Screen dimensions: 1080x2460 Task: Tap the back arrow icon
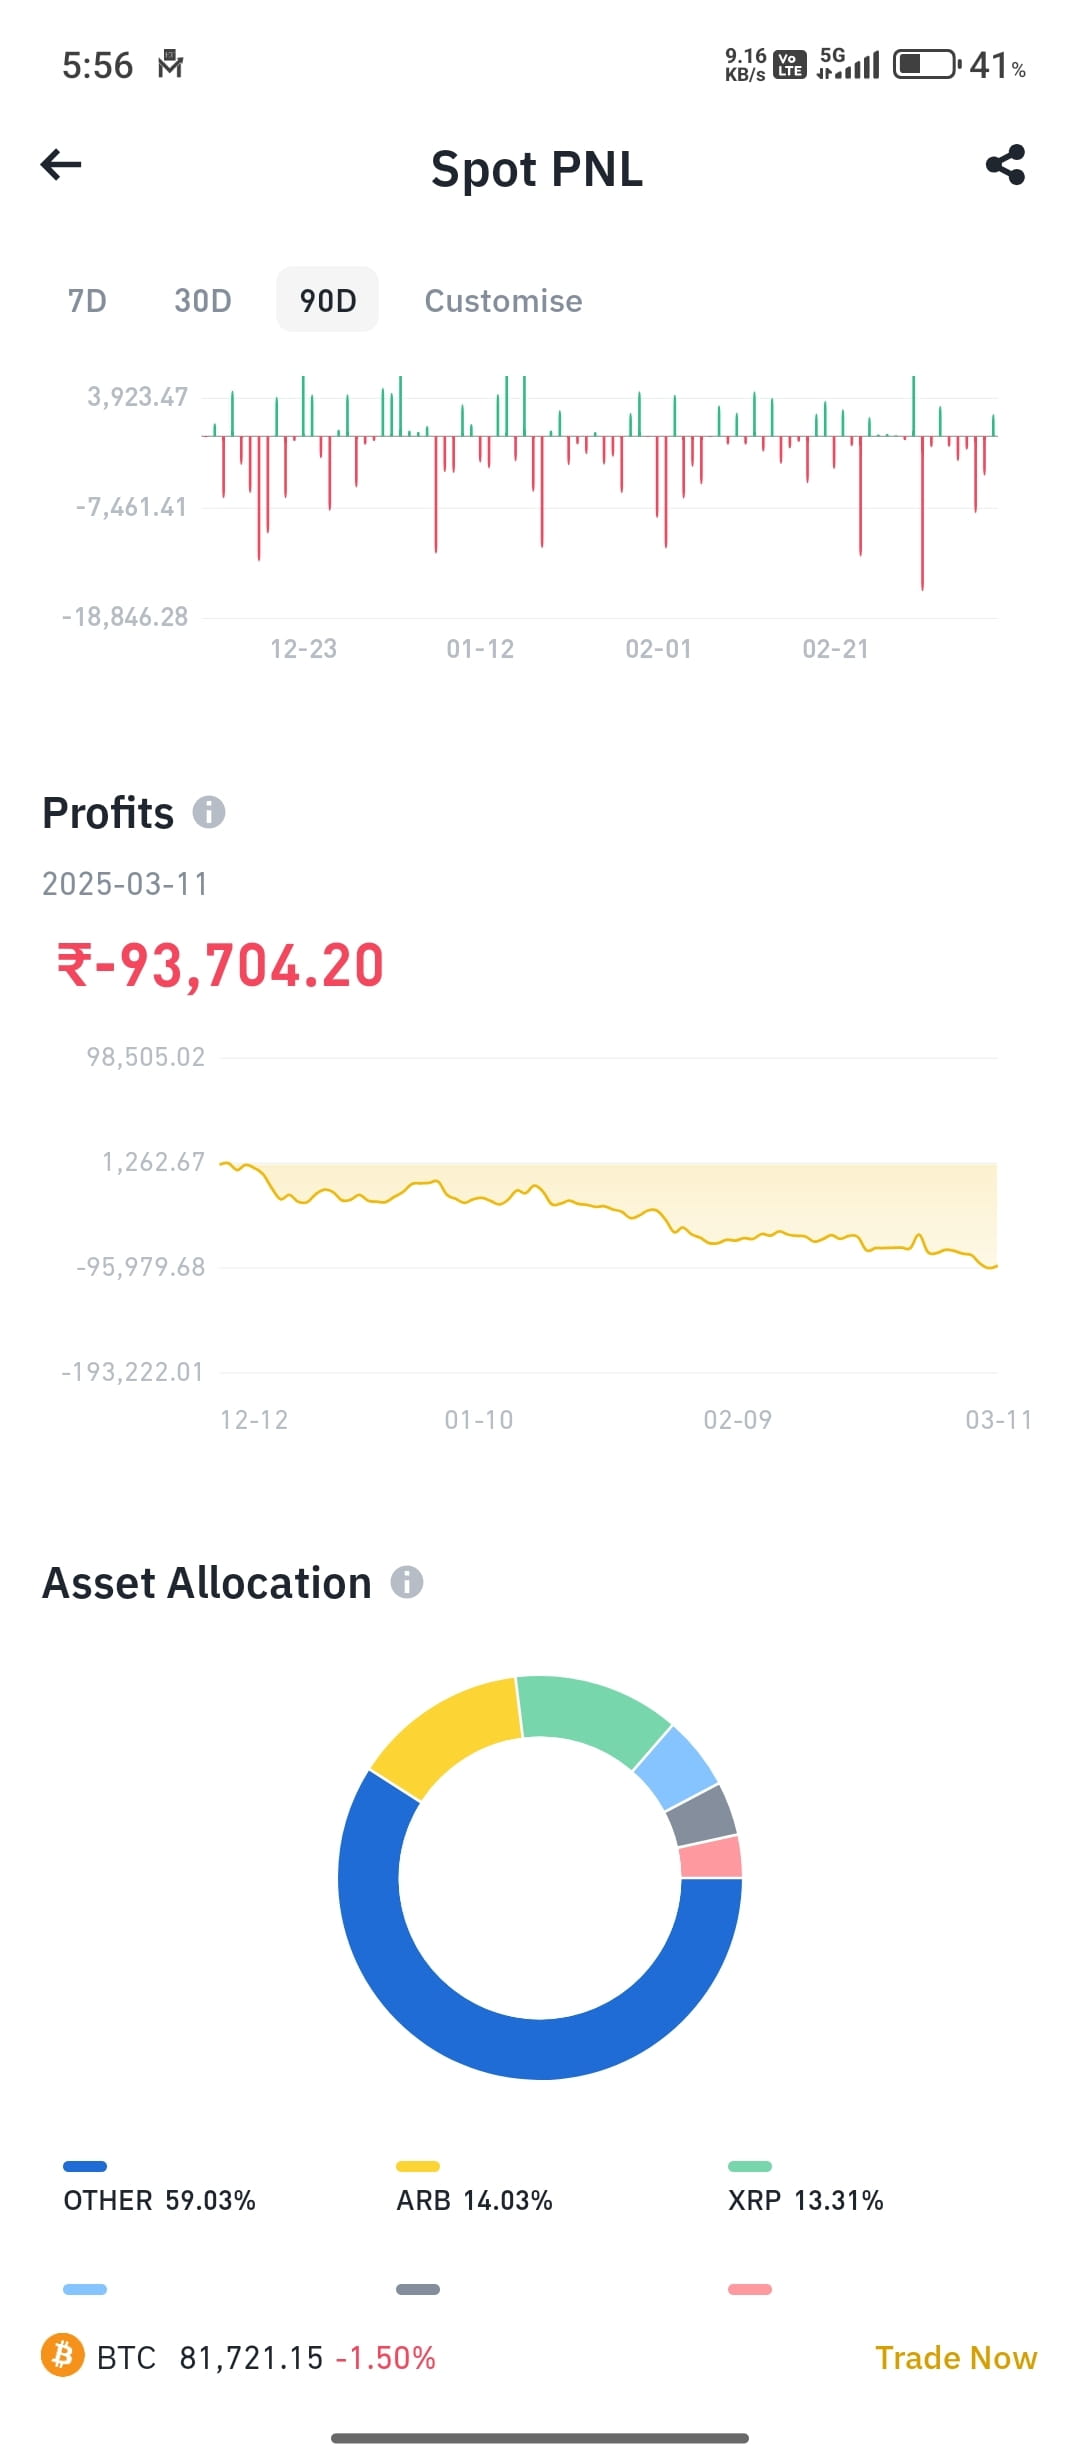click(x=61, y=165)
